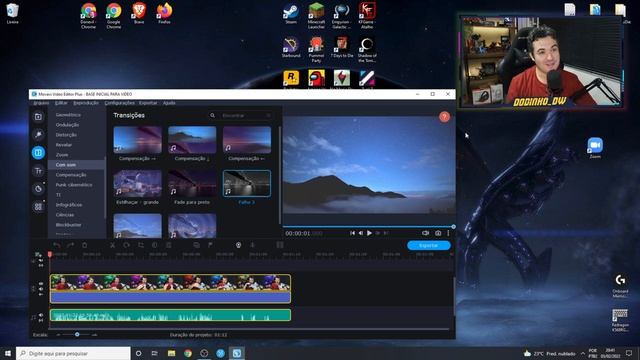640x360 pixels.
Task: Open the Color adjustments icon
Action: click(155, 245)
